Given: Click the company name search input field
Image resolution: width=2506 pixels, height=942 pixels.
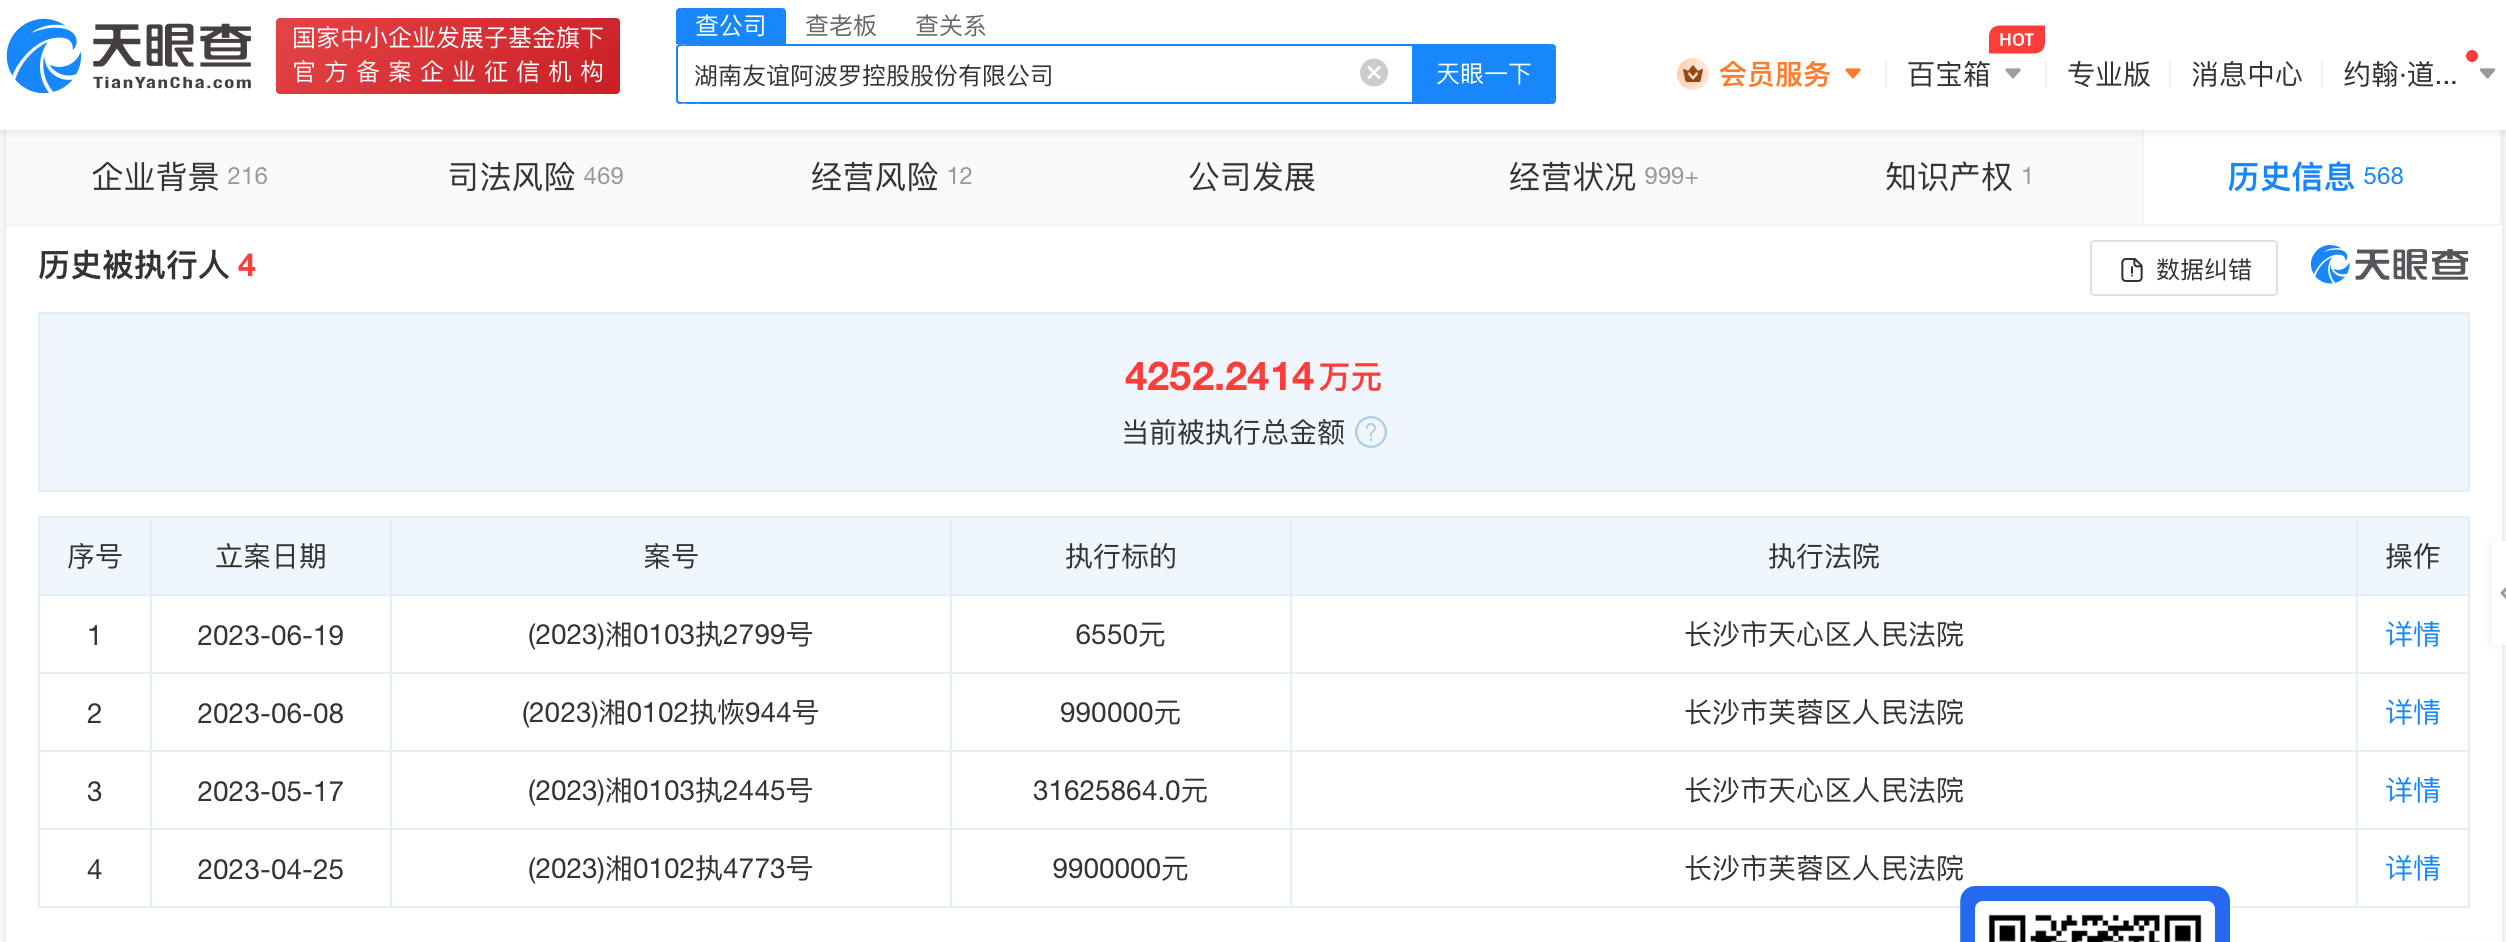Looking at the screenshot, I should (x=1020, y=75).
